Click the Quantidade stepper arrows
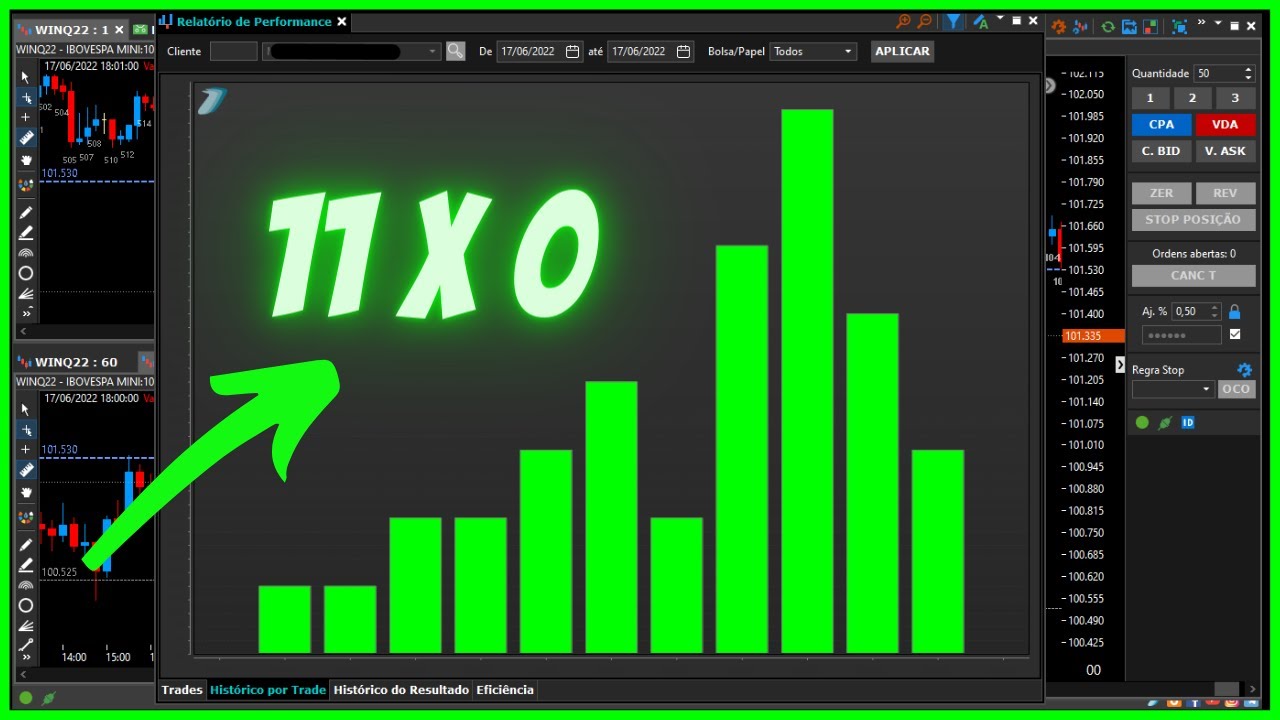Viewport: 1280px width, 720px height. click(x=1248, y=73)
